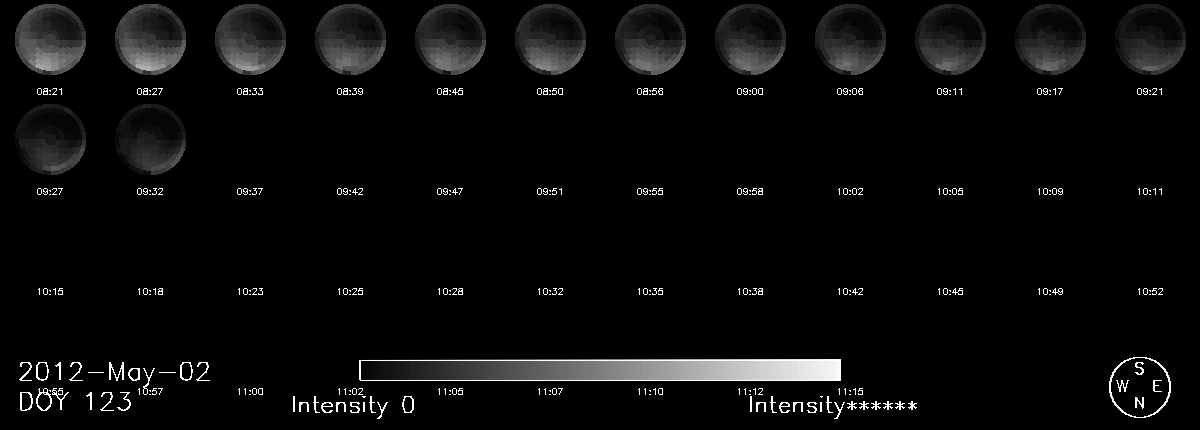
Task: Click the 11:02 time label
Action: [x=350, y=391]
